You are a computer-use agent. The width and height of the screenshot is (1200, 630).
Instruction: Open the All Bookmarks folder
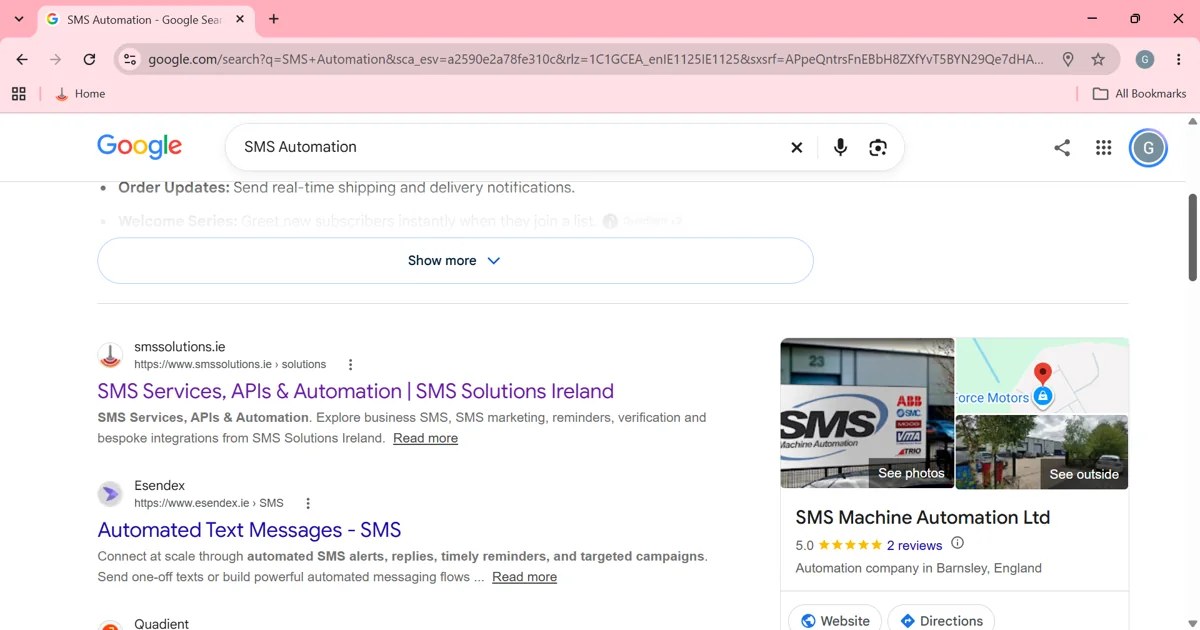click(x=1139, y=94)
